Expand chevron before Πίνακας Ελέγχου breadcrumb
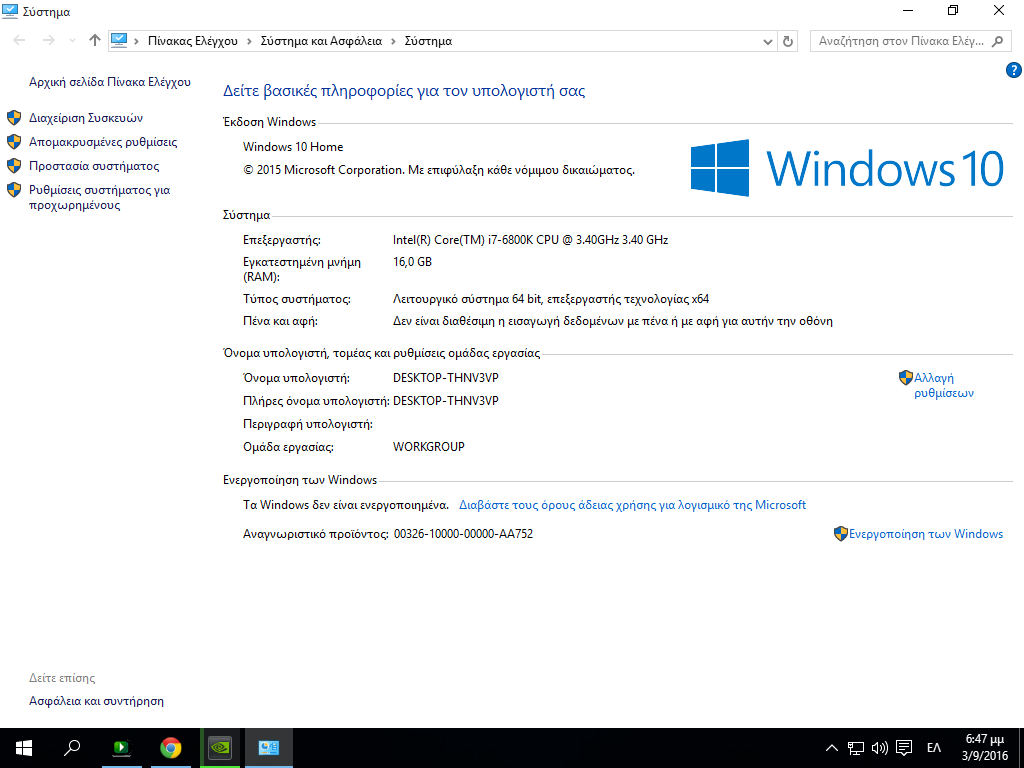 pyautogui.click(x=136, y=41)
